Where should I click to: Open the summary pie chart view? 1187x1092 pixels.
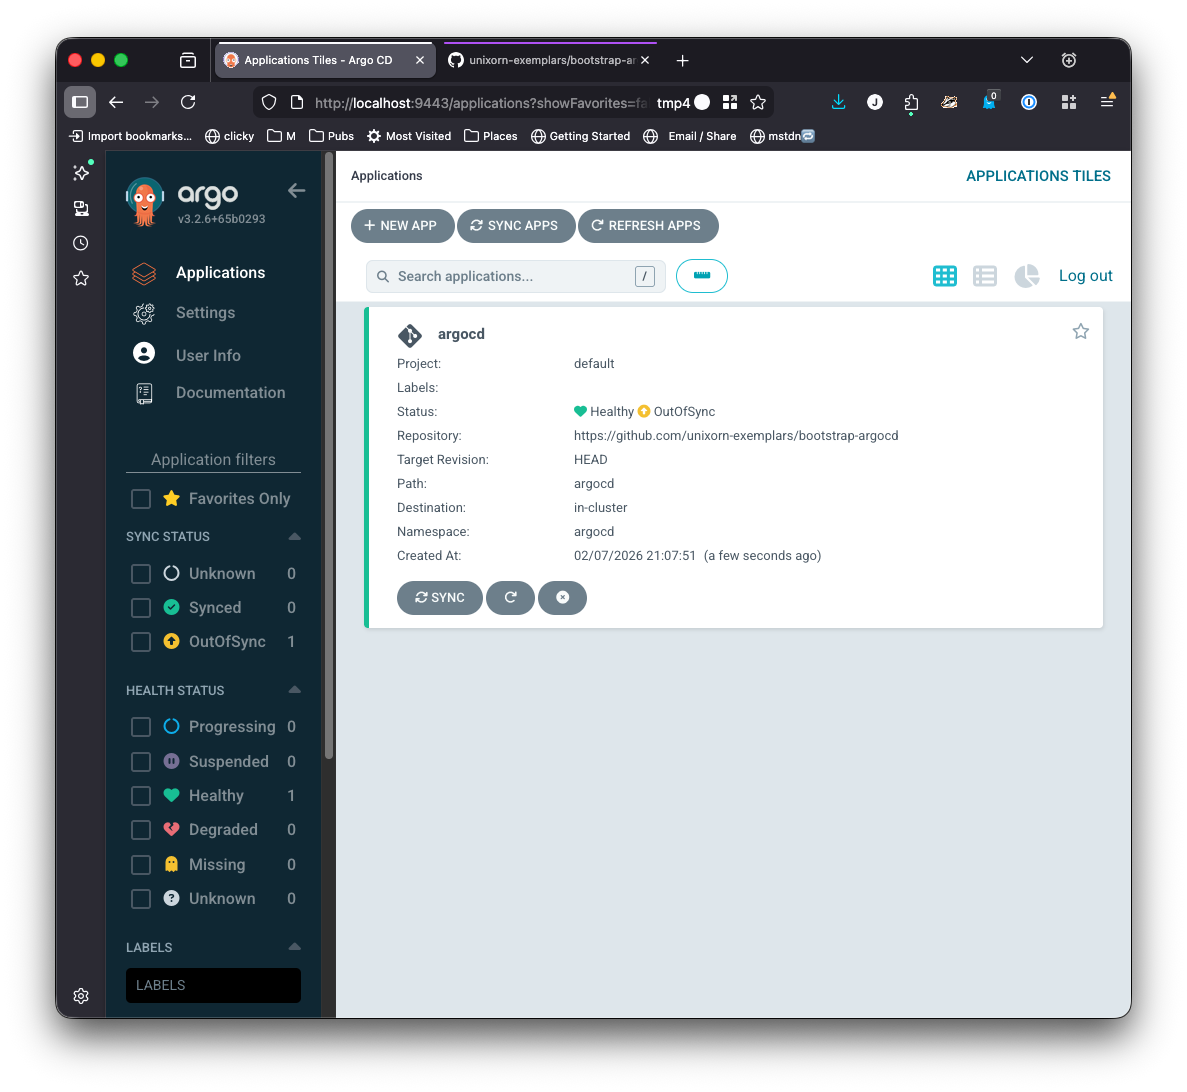coord(1026,275)
